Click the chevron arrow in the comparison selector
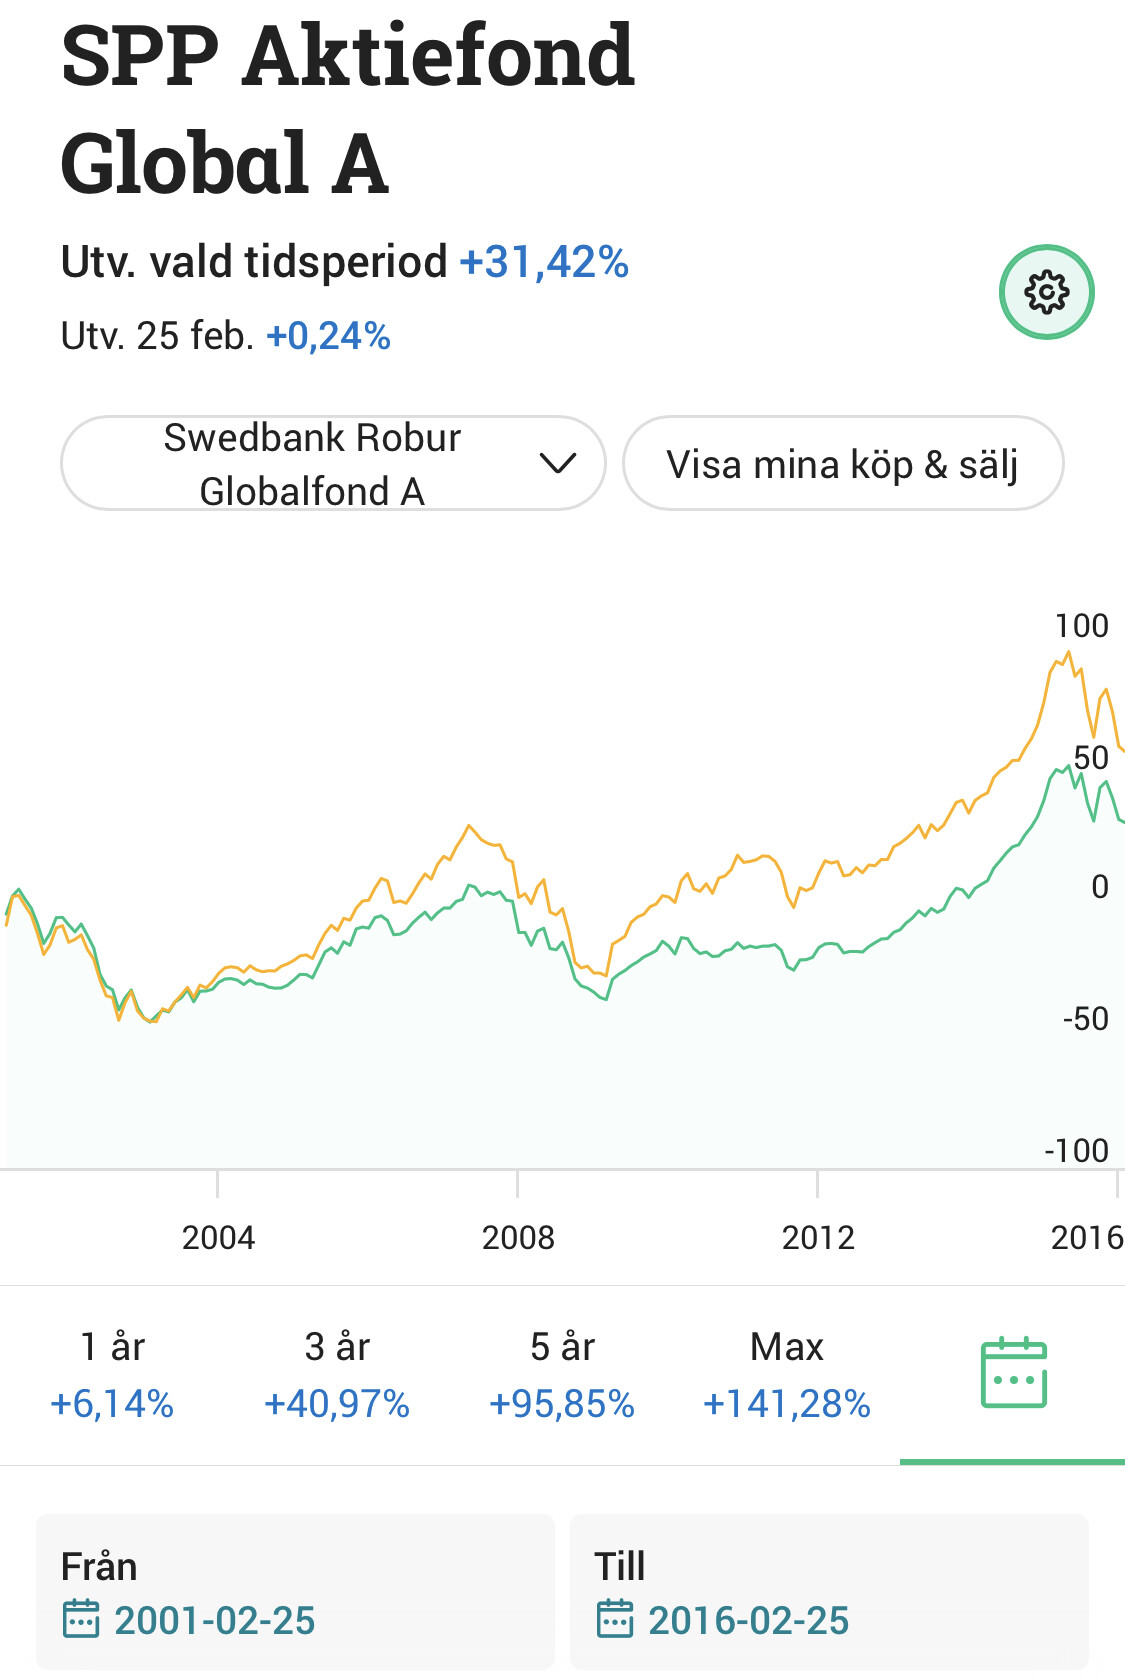Image resolution: width=1125 pixels, height=1680 pixels. point(557,463)
